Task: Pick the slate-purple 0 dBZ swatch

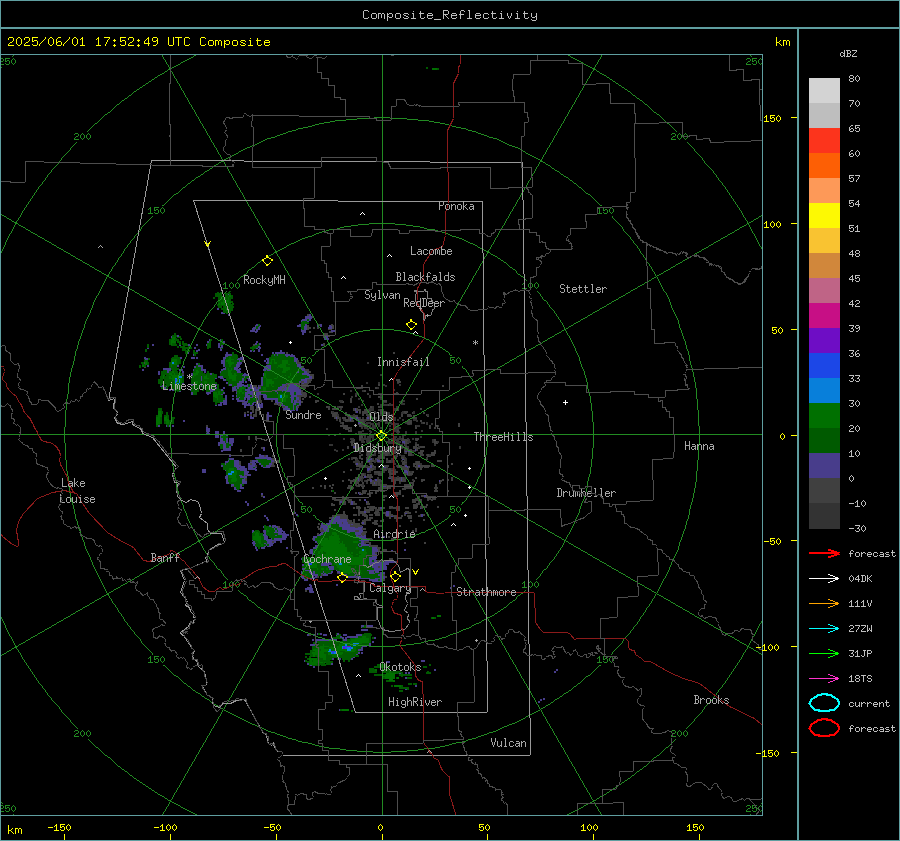Action: 824,466
